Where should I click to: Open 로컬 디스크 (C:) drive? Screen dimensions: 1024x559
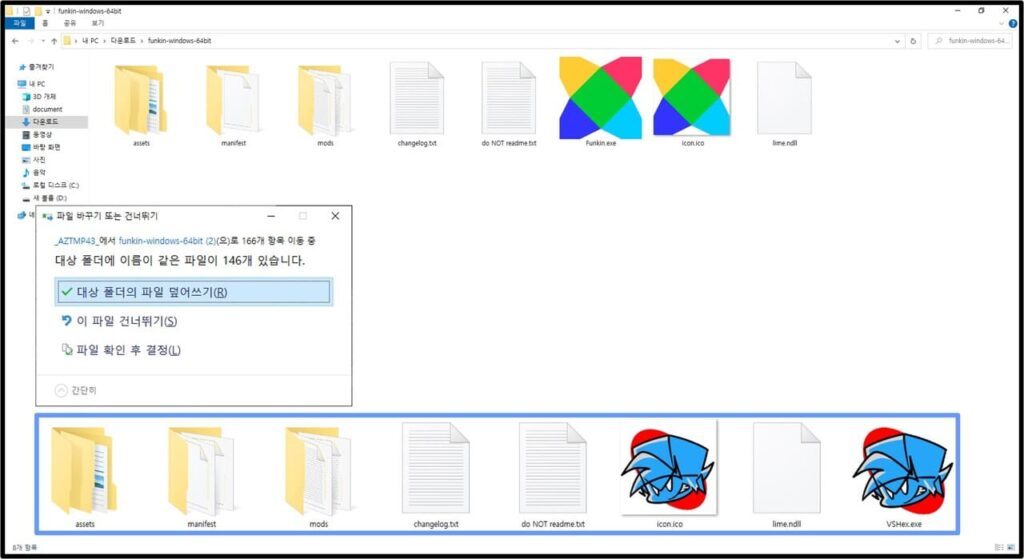tap(50, 185)
